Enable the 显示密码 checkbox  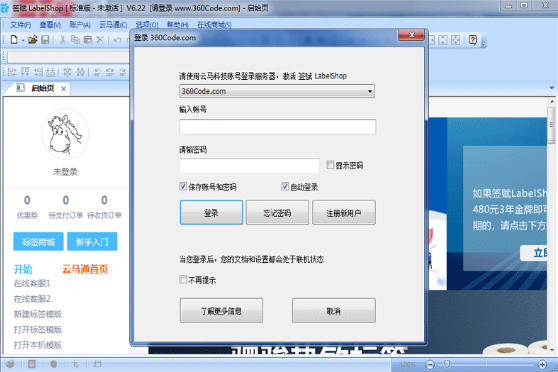pos(330,164)
